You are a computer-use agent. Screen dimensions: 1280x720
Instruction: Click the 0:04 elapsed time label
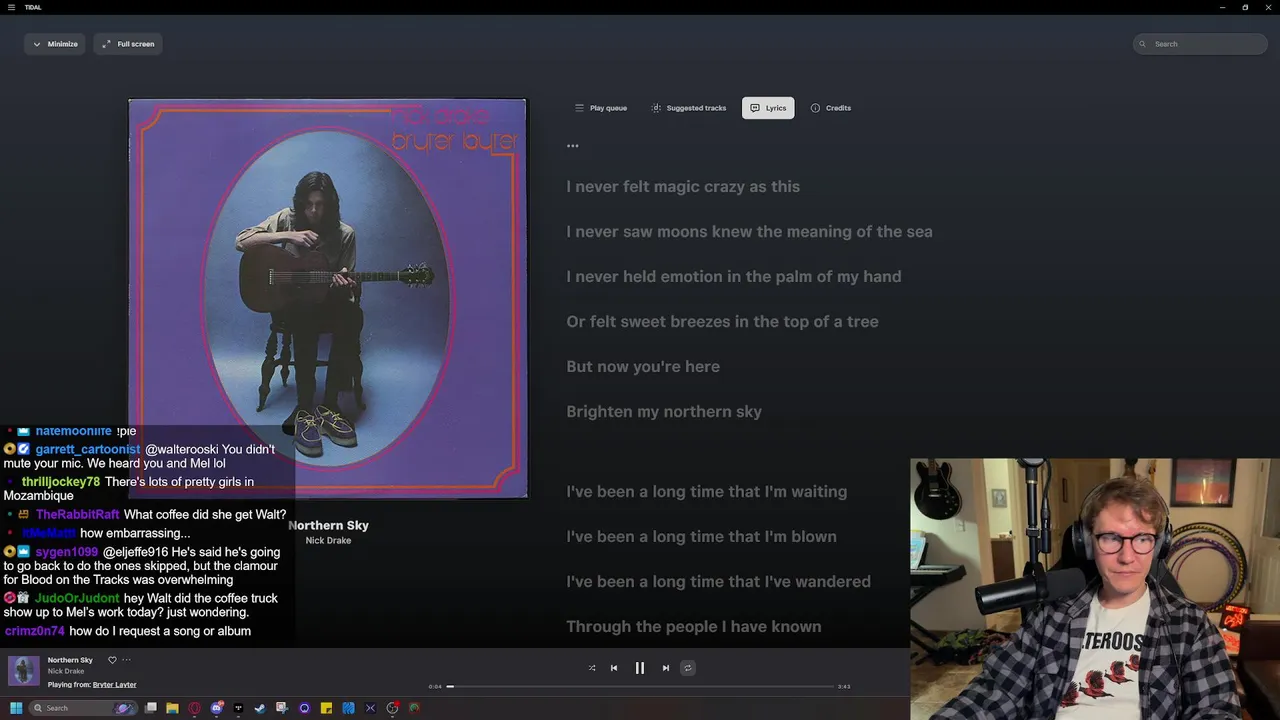tap(435, 686)
